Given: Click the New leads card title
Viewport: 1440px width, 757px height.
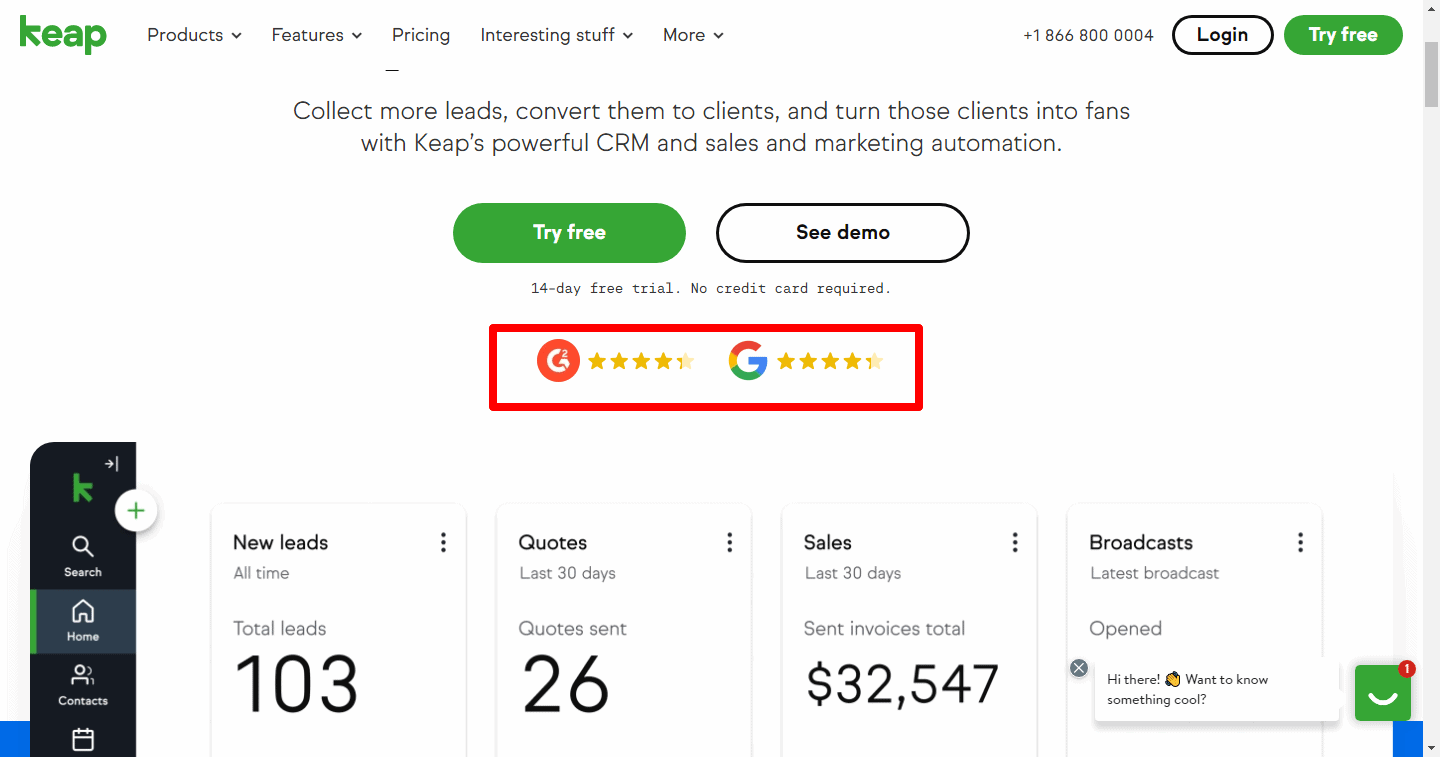Looking at the screenshot, I should tap(280, 542).
